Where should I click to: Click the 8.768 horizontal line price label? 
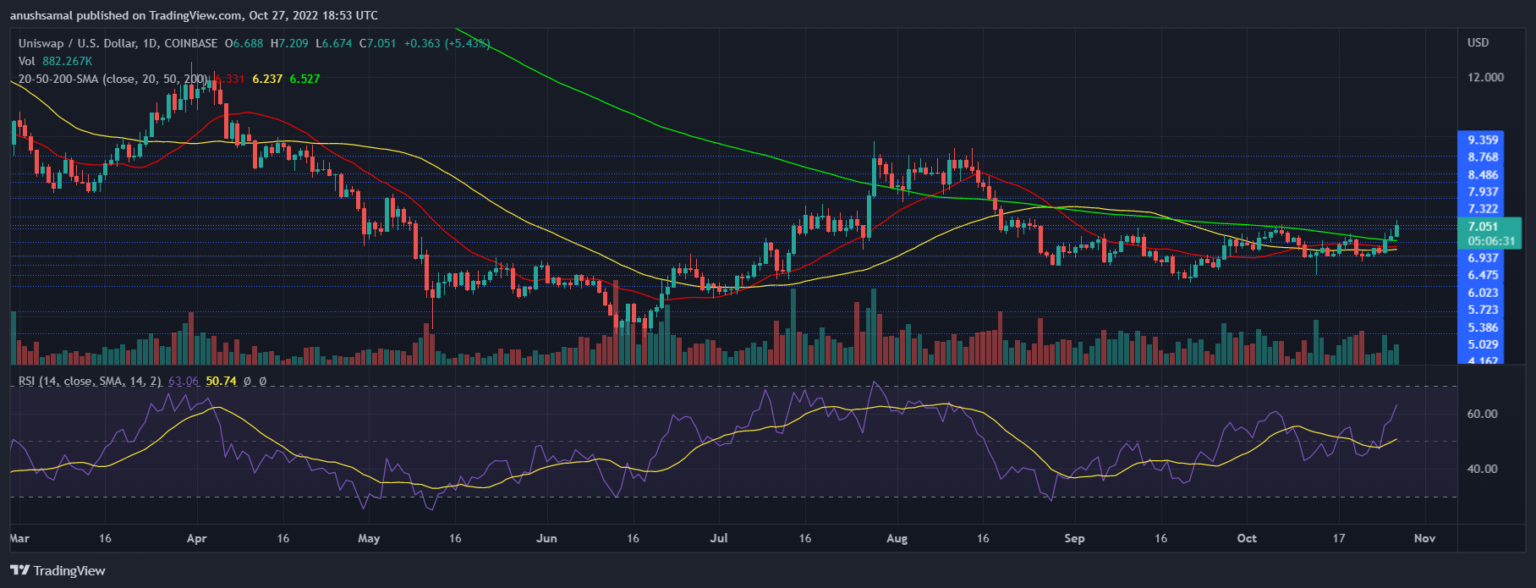click(1483, 157)
